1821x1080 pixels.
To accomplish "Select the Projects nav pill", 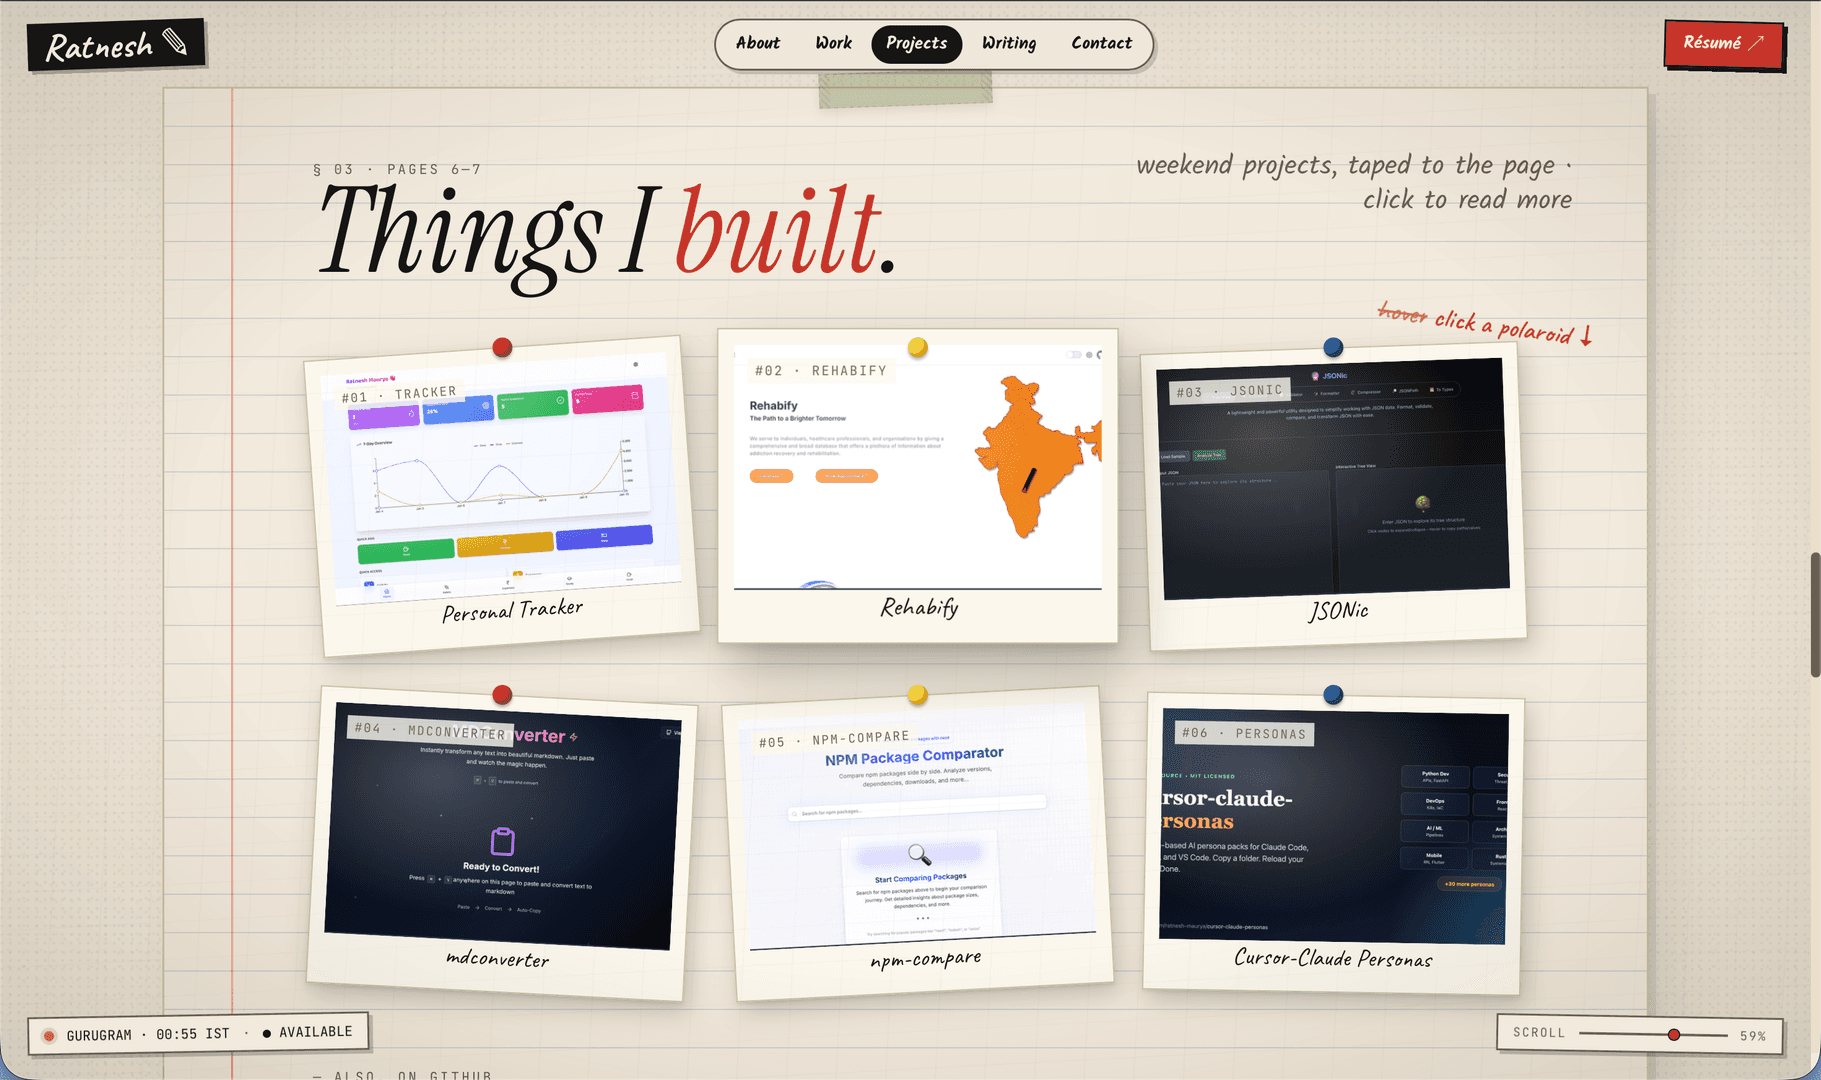I will tap(916, 43).
